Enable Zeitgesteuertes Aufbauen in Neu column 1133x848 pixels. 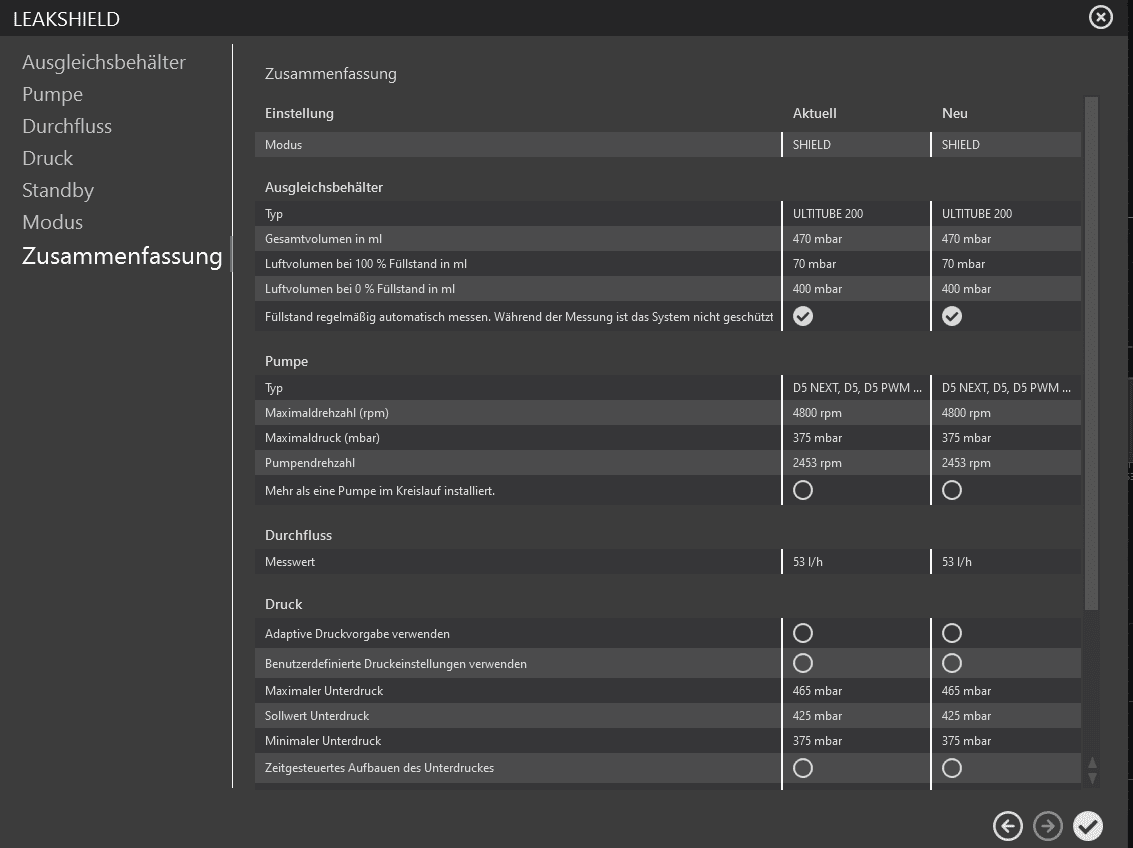(952, 768)
